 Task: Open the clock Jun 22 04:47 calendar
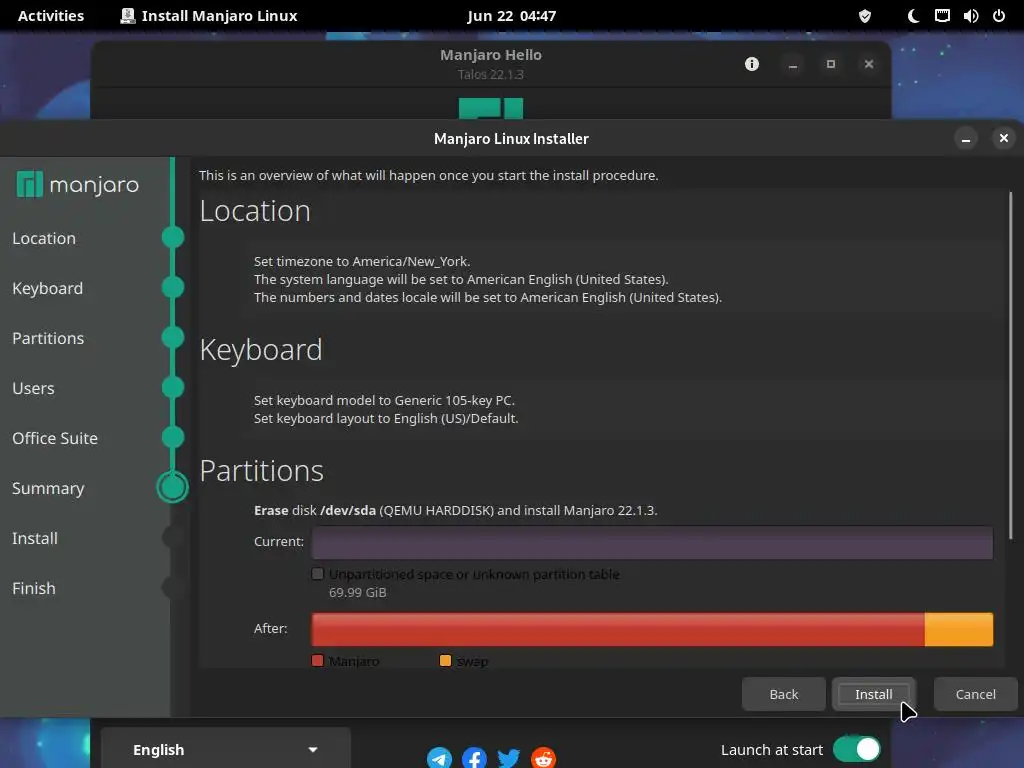click(511, 16)
